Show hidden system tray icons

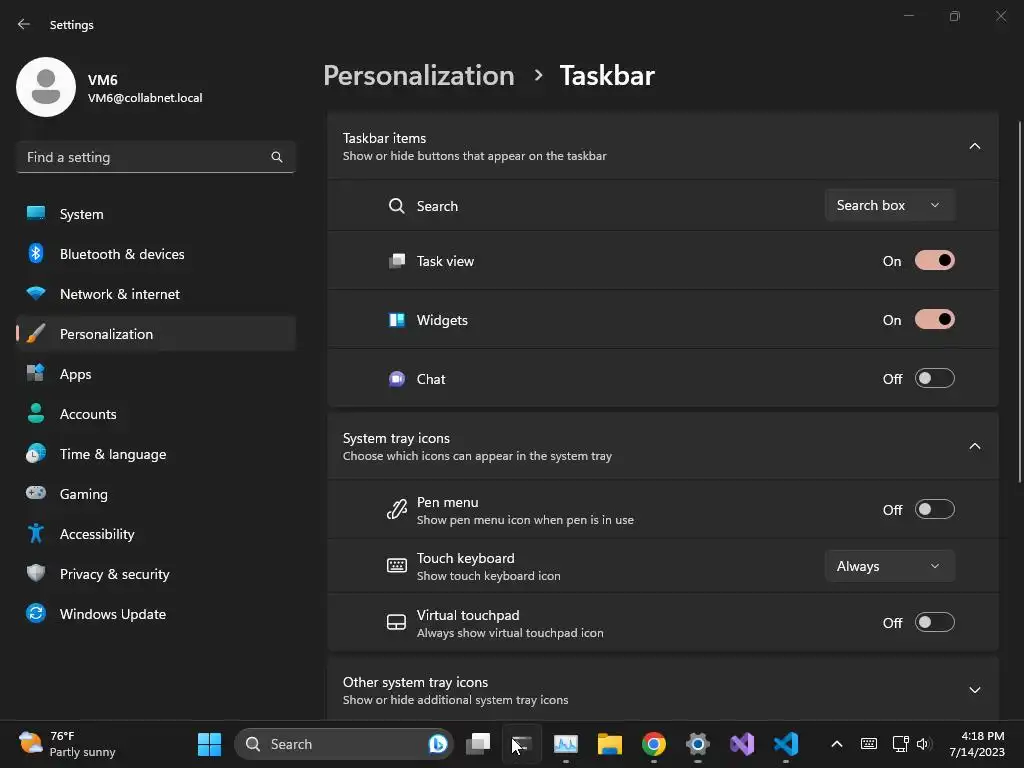tap(837, 744)
